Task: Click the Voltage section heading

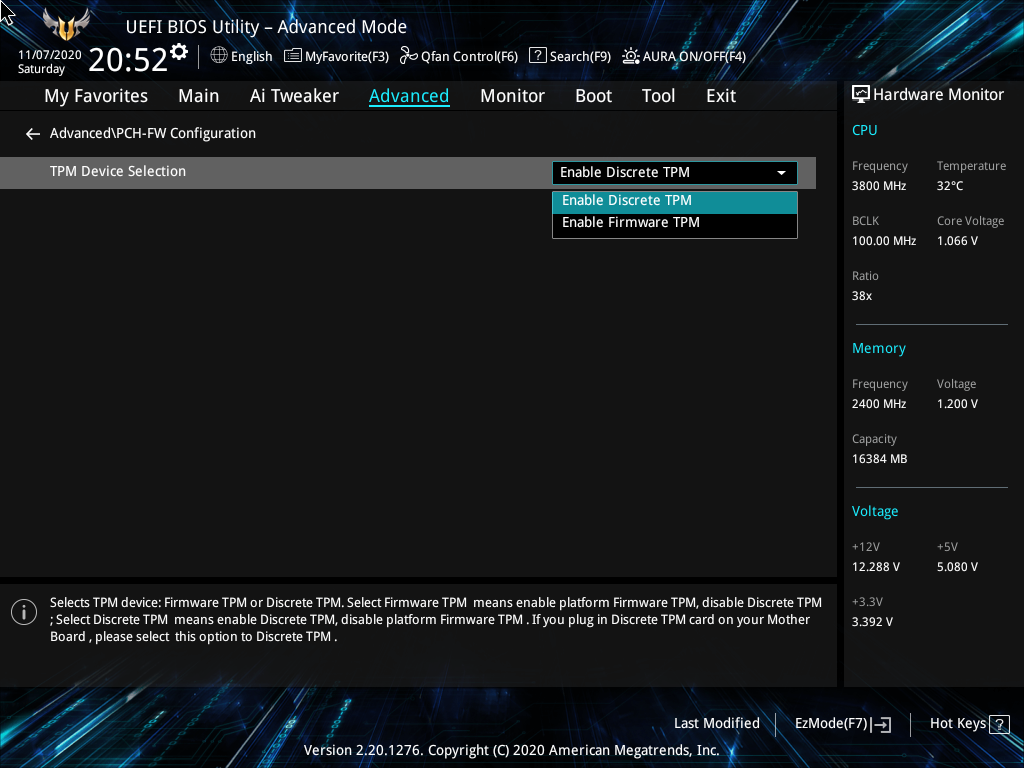Action: (874, 511)
